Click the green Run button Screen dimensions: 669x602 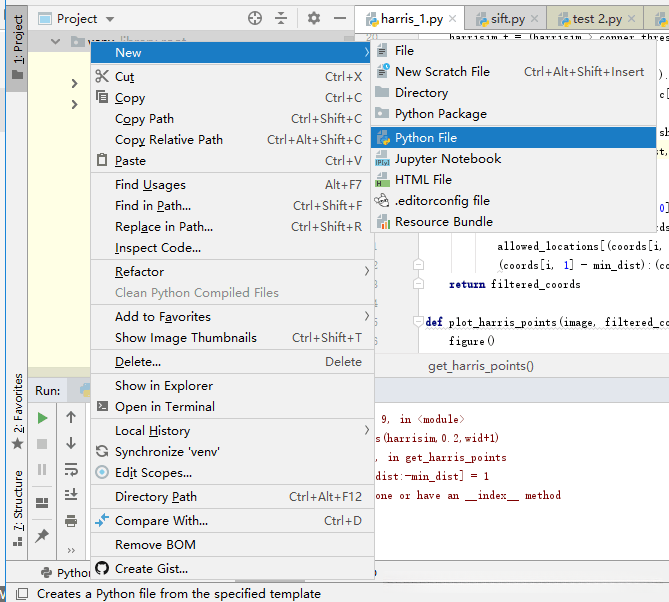[42, 417]
